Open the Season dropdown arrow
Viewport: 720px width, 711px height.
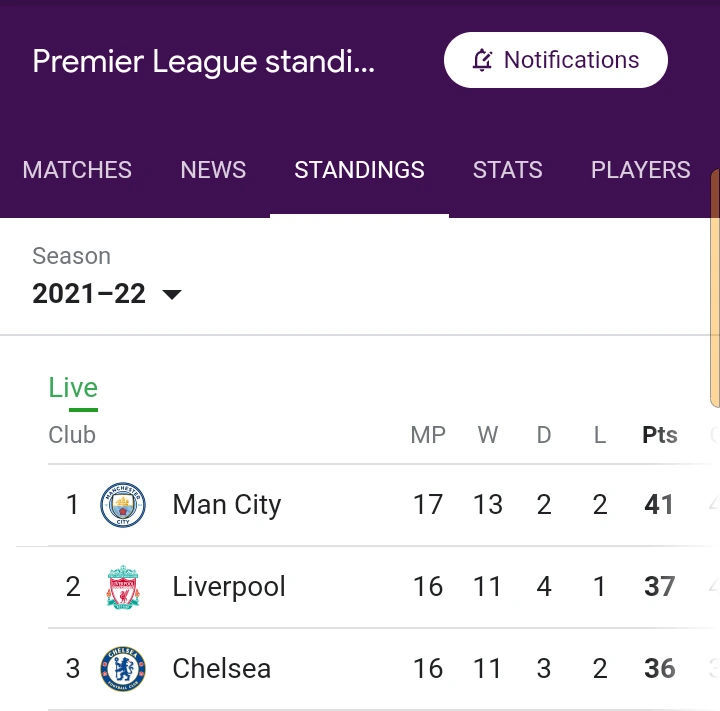click(x=172, y=294)
